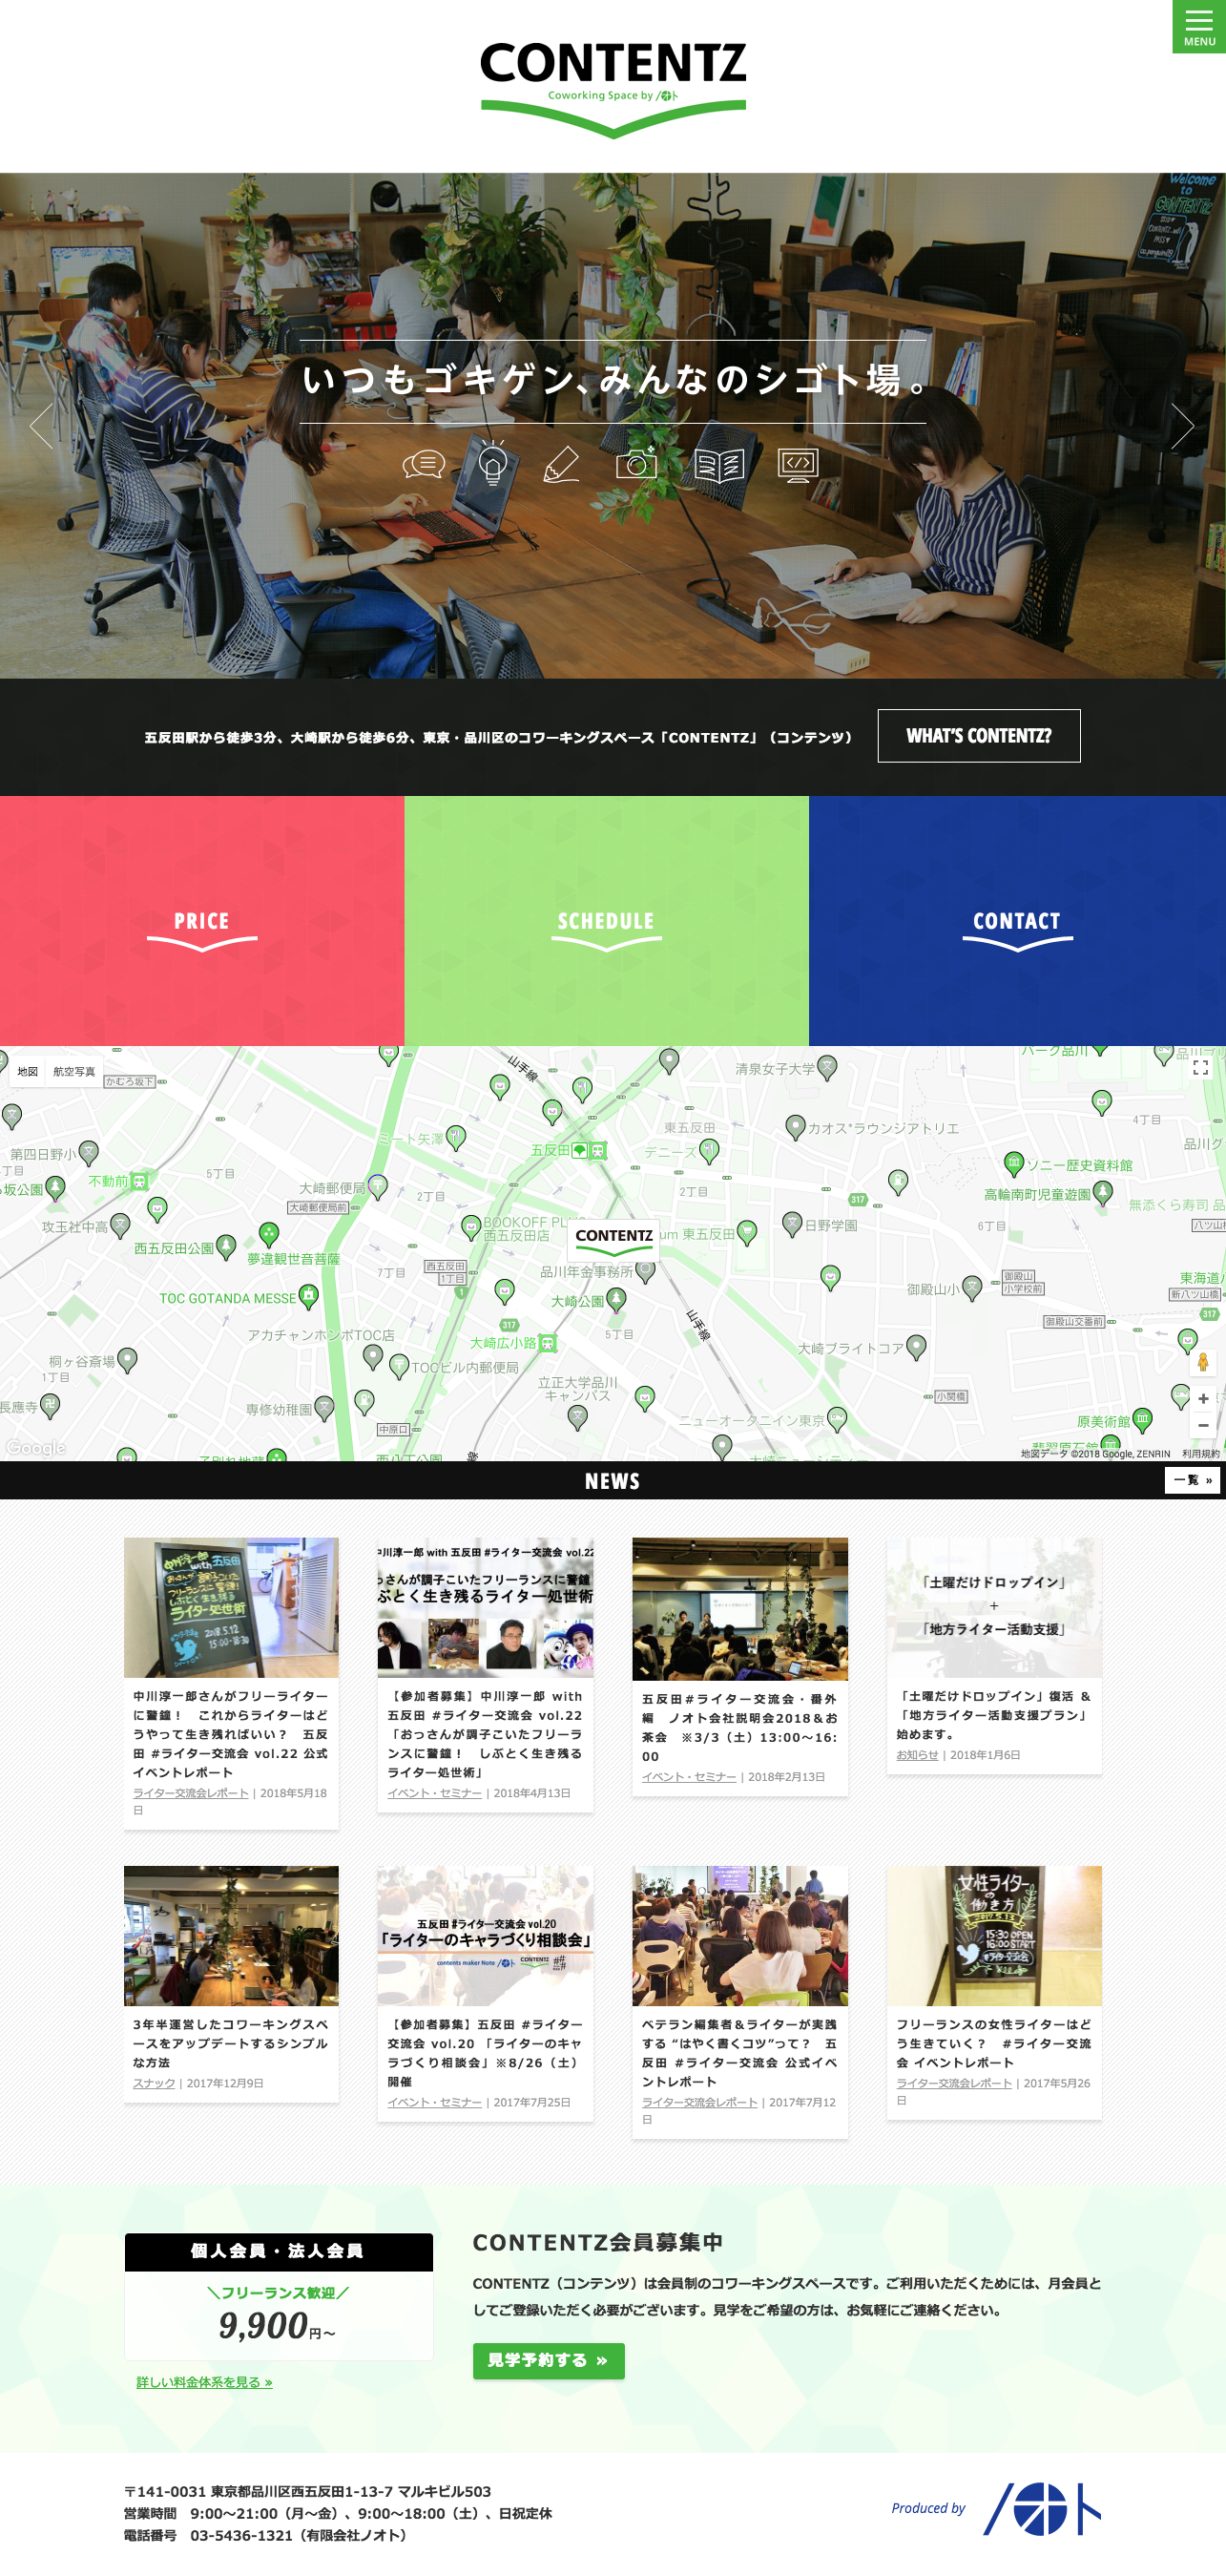Open the 中川淳一郎さんがフリーライターに警鐘 article title

(231, 1734)
